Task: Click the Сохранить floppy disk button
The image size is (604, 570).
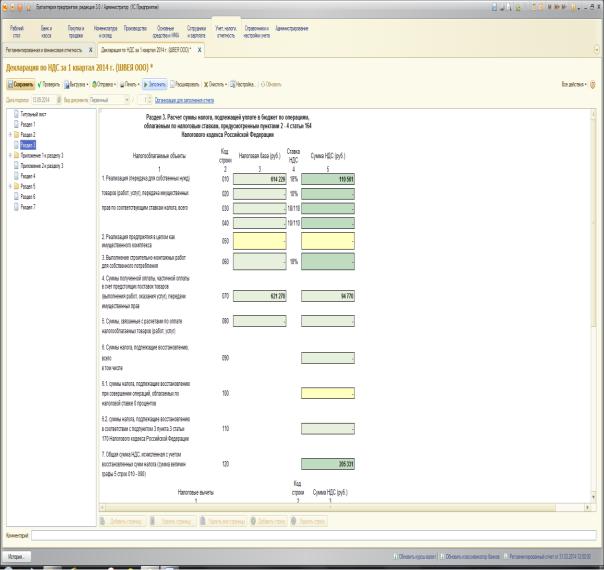Action: [x=21, y=84]
